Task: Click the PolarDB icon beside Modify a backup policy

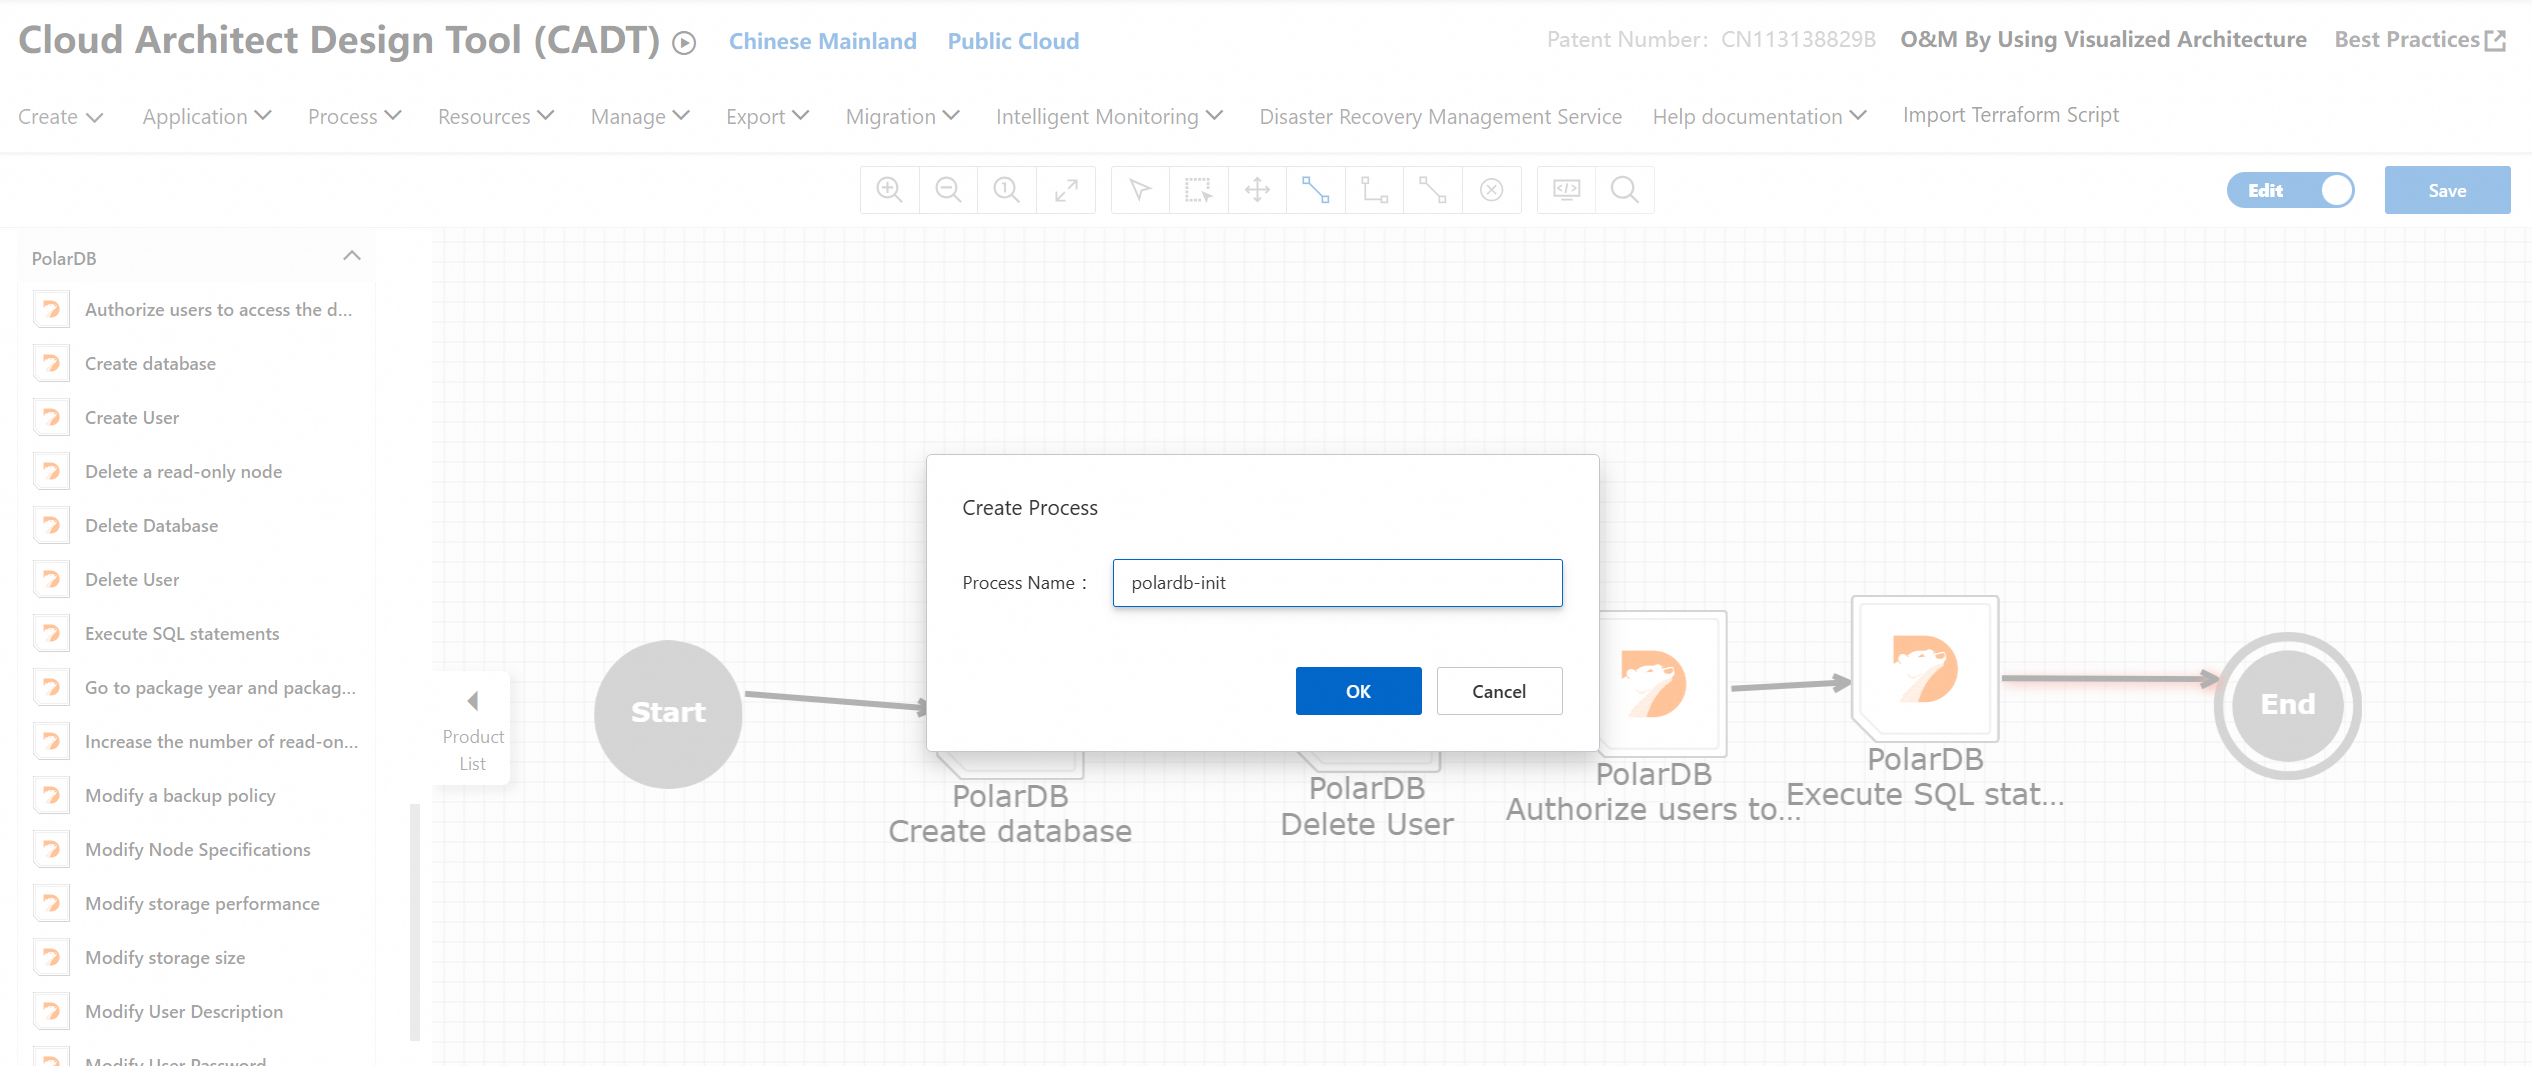Action: (x=51, y=795)
